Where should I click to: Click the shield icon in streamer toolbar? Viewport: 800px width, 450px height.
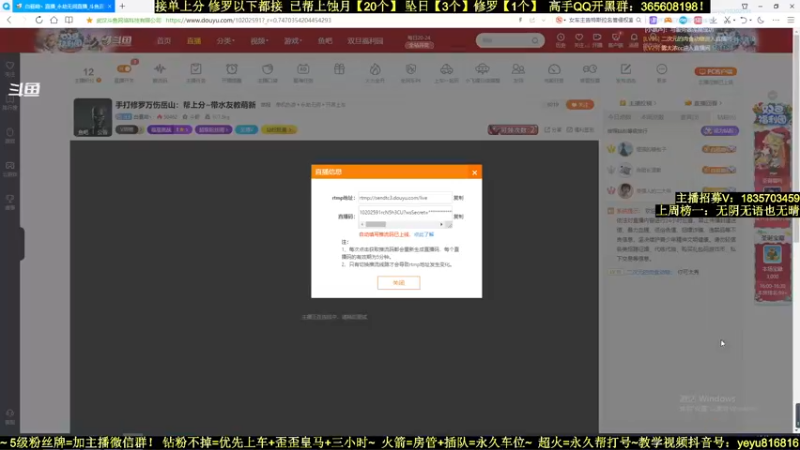point(411,69)
